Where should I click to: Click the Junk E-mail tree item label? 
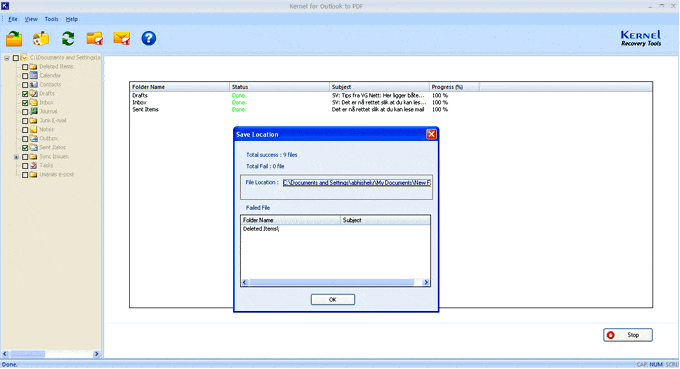(53, 121)
